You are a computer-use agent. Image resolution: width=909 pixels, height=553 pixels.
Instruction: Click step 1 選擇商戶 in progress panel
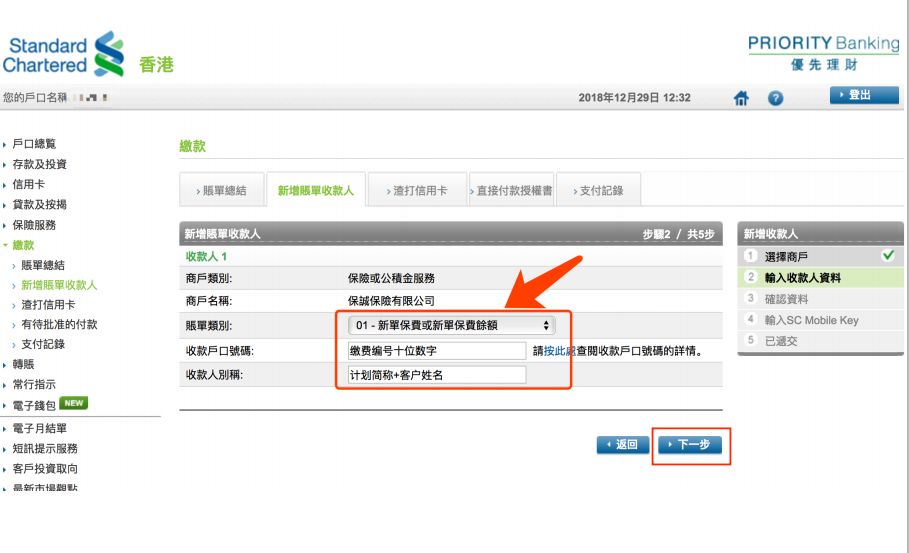point(820,256)
